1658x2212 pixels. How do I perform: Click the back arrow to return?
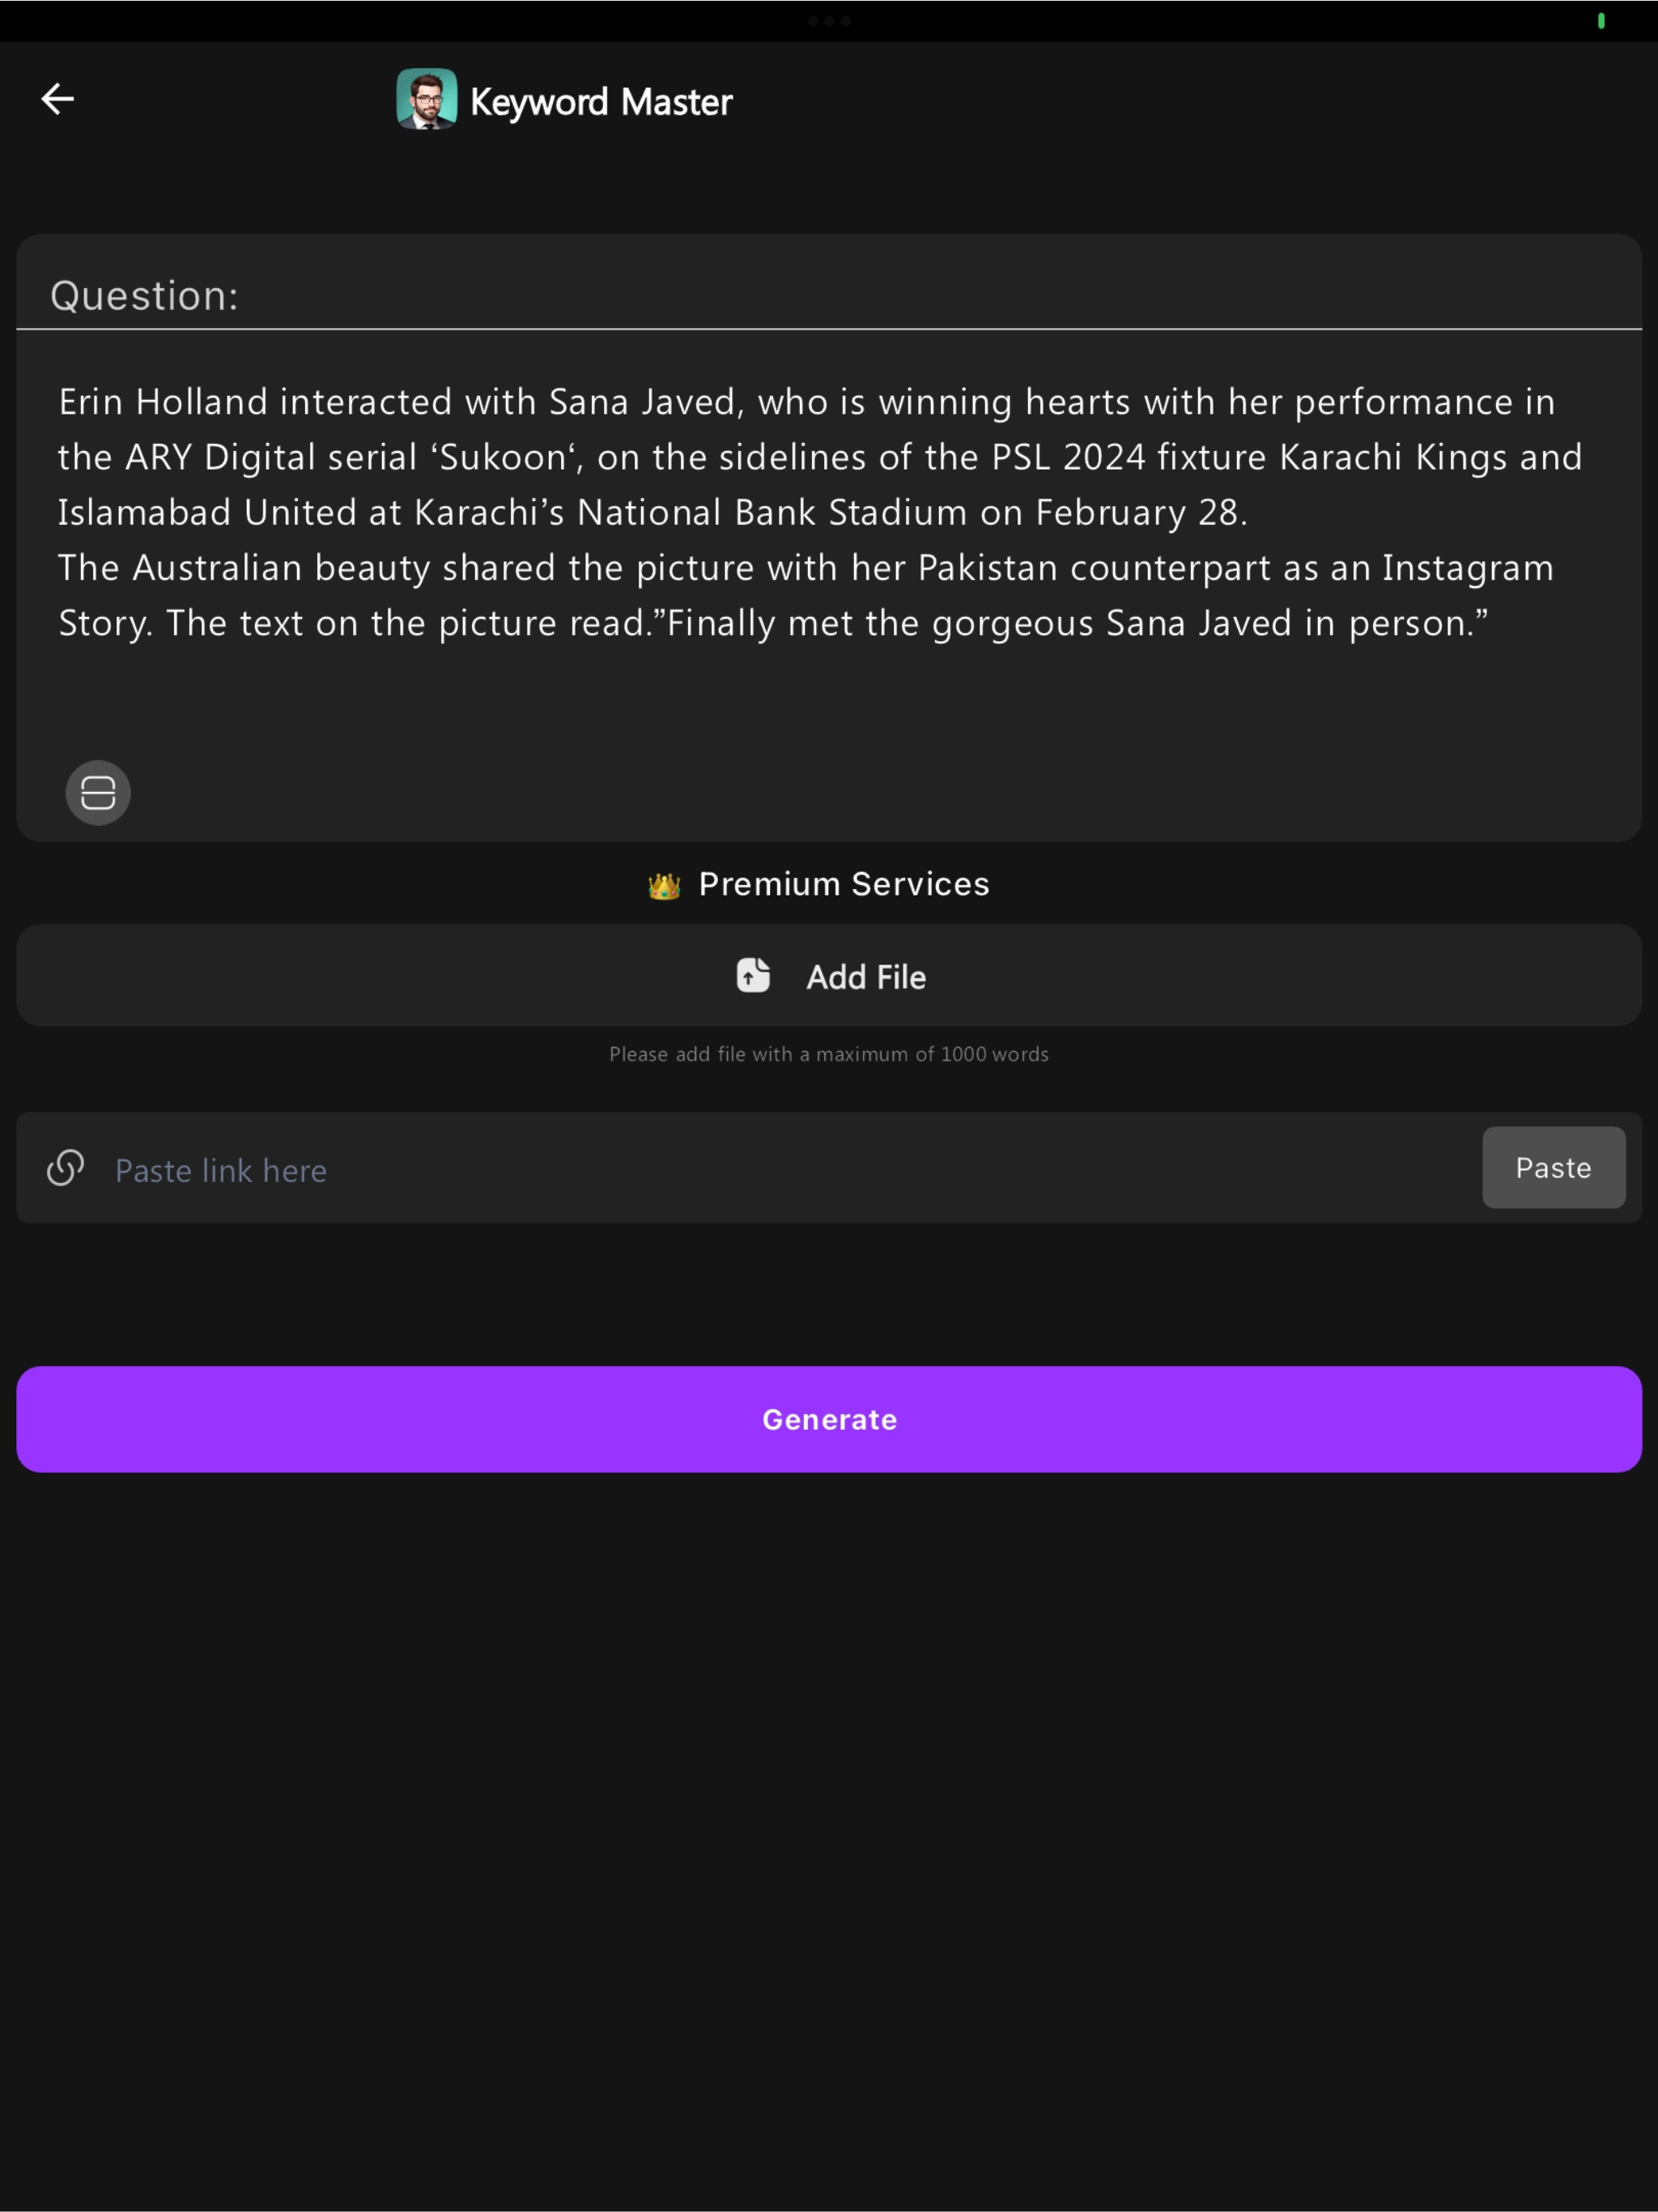pyautogui.click(x=57, y=98)
